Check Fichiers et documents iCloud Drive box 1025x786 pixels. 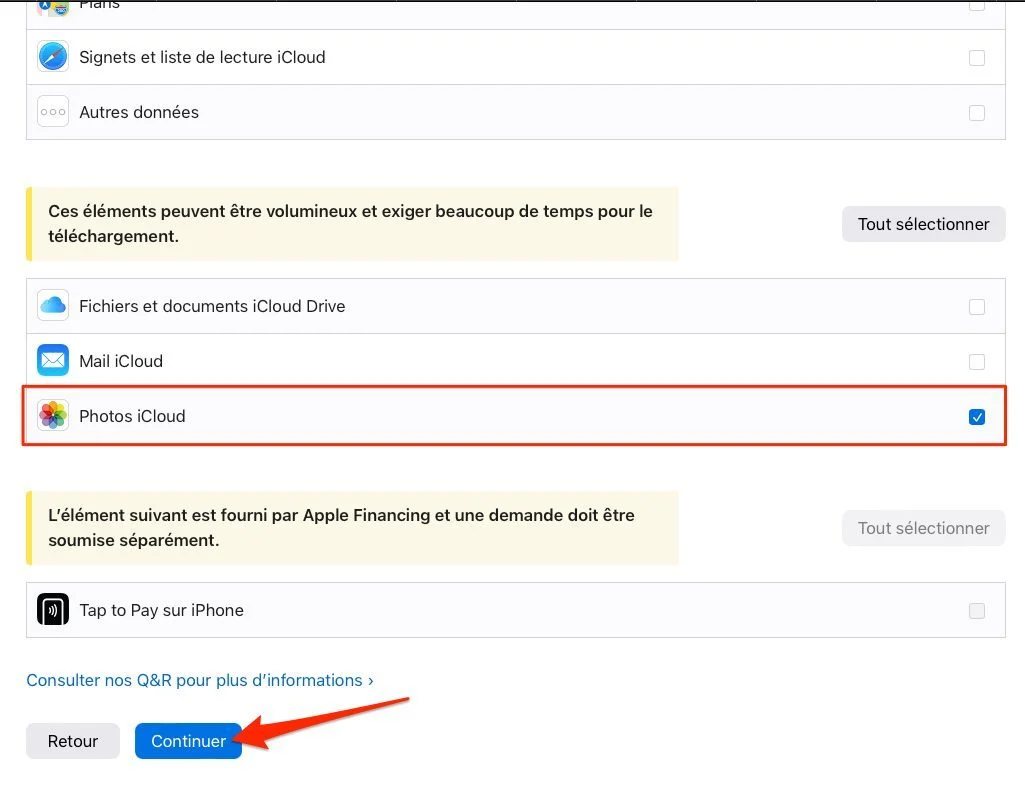(977, 307)
